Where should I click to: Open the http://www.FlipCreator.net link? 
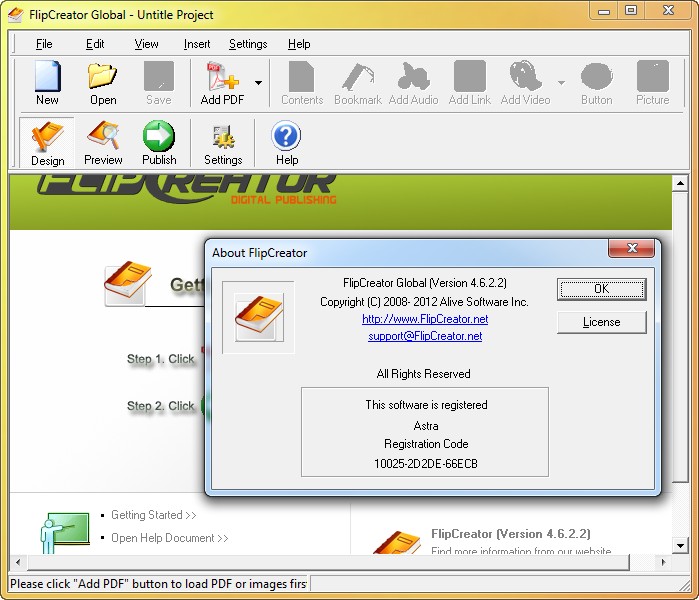425,319
